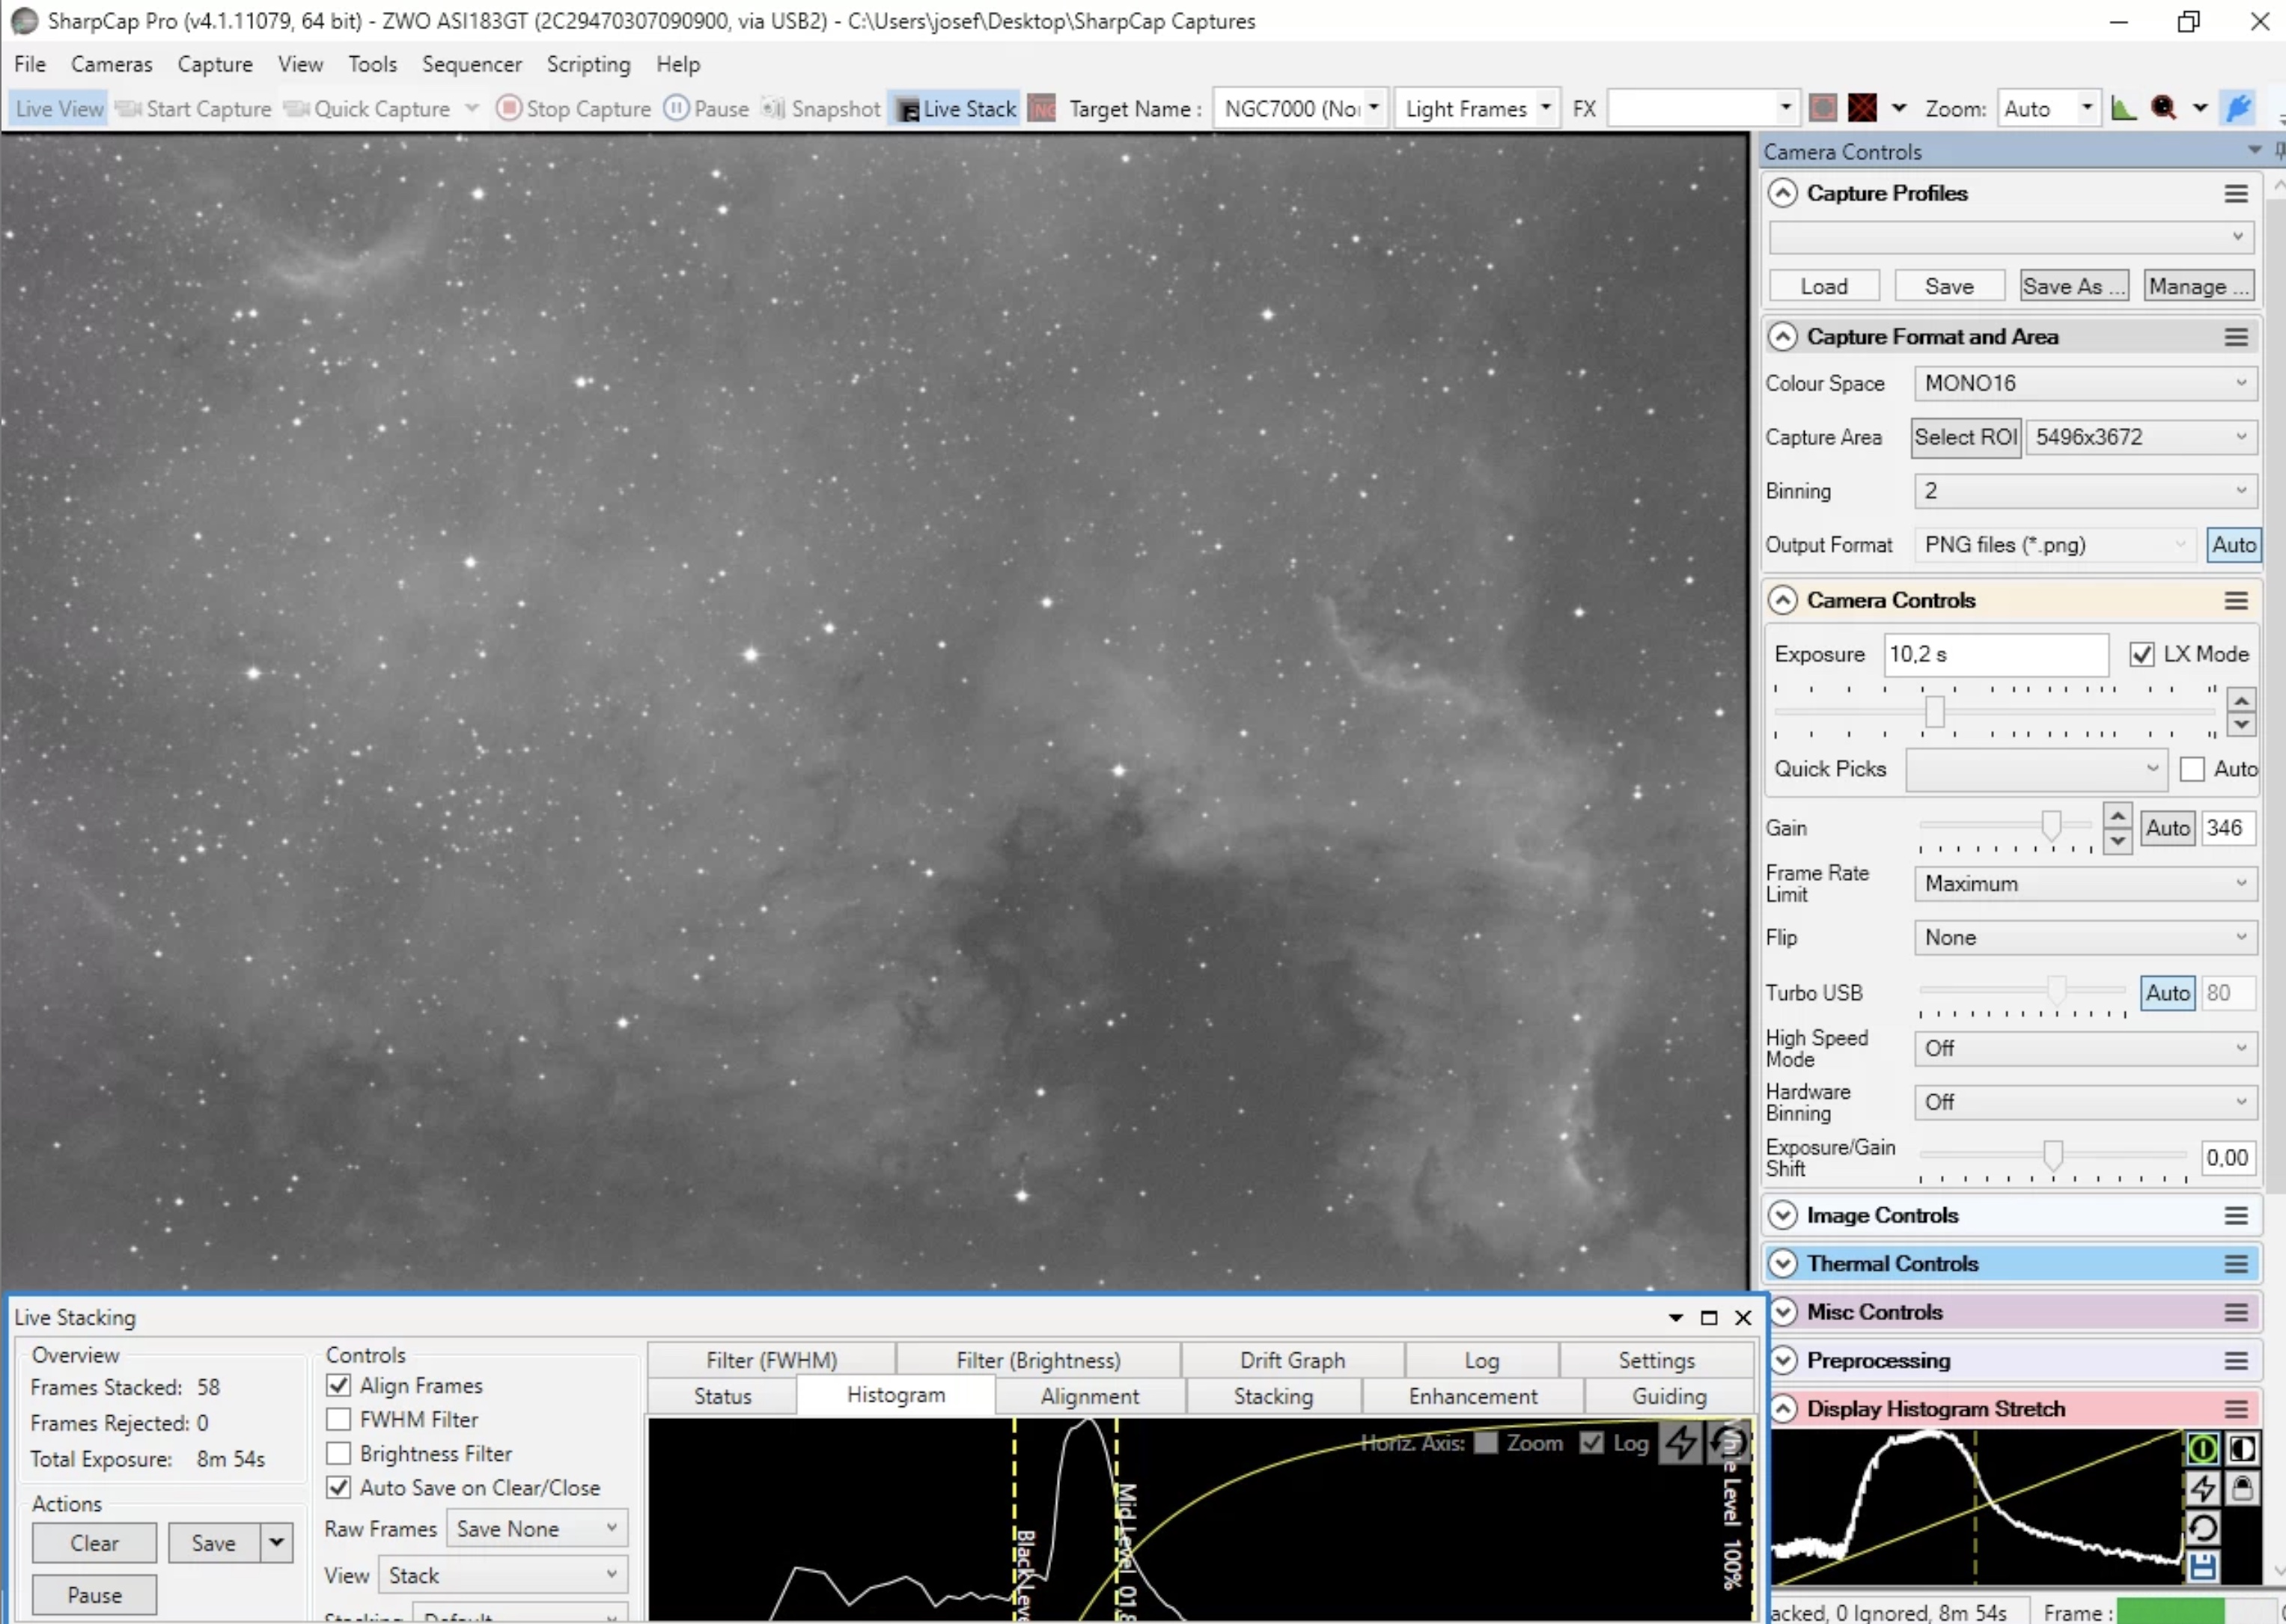
Task: Click reset icon in live stack histogram
Action: [1728, 1443]
